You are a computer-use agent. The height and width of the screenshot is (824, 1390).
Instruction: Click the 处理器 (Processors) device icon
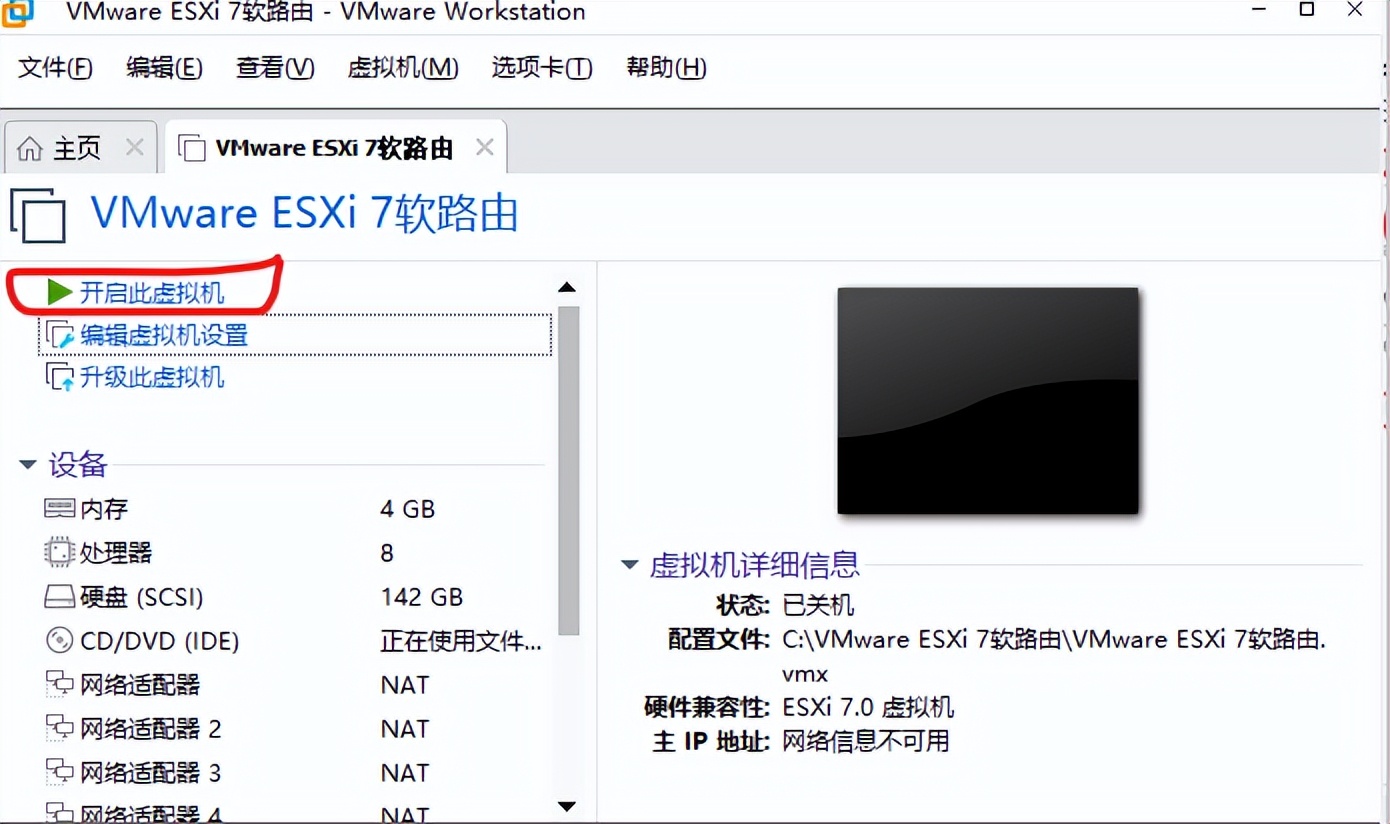[x=59, y=552]
